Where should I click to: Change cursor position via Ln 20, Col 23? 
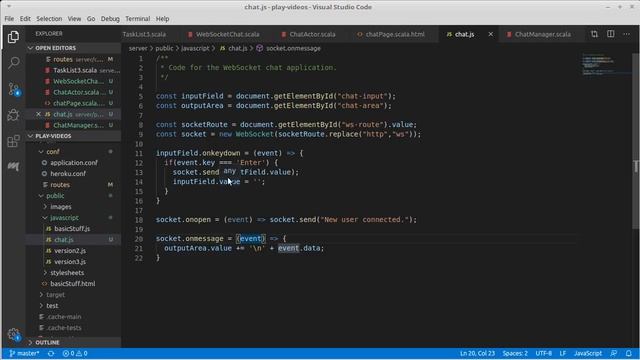click(477, 353)
